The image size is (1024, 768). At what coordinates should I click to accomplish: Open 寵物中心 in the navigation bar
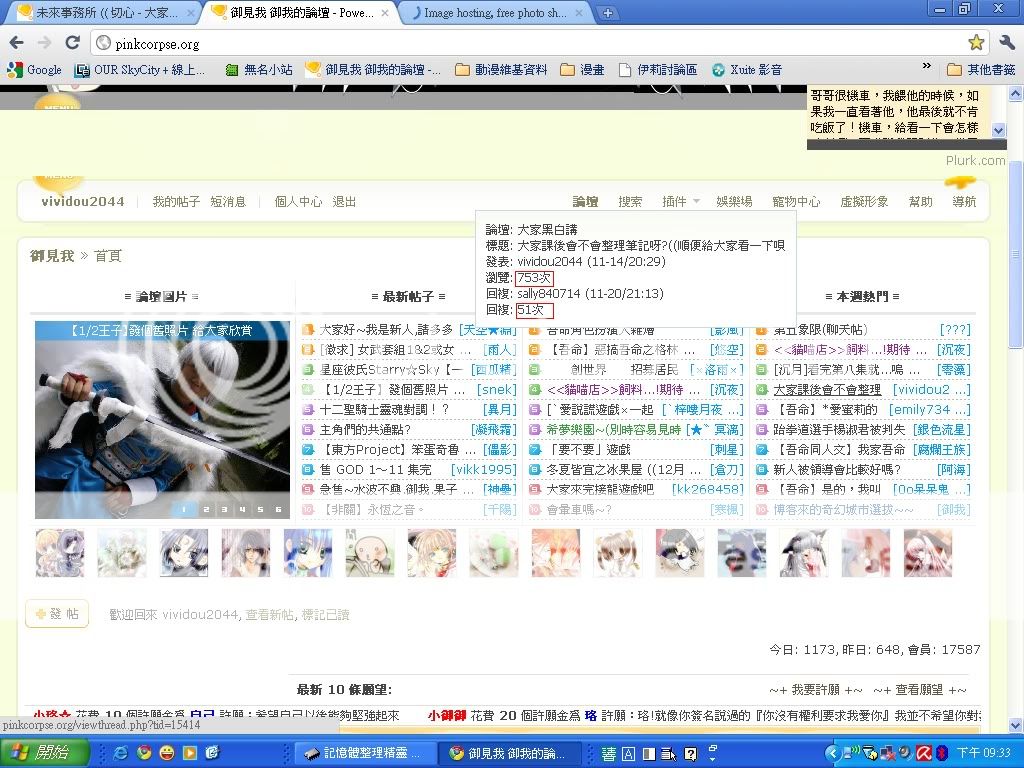pos(795,201)
